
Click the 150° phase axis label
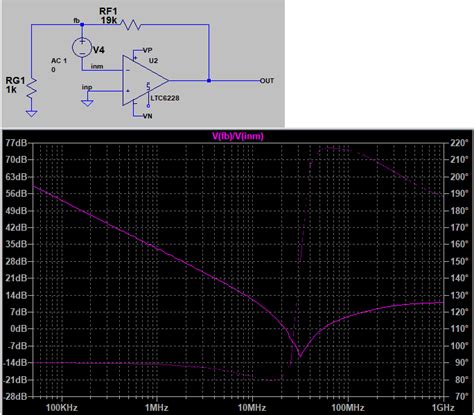pos(459,261)
